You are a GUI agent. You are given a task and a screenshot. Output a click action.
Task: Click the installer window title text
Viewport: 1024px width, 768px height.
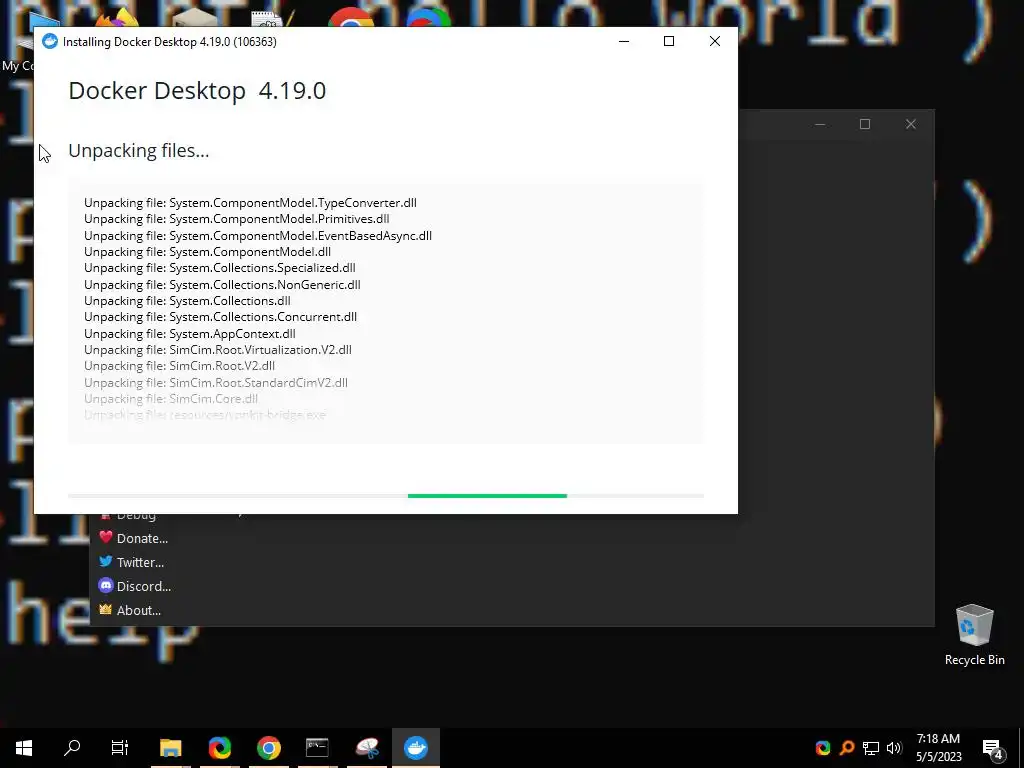coord(170,42)
